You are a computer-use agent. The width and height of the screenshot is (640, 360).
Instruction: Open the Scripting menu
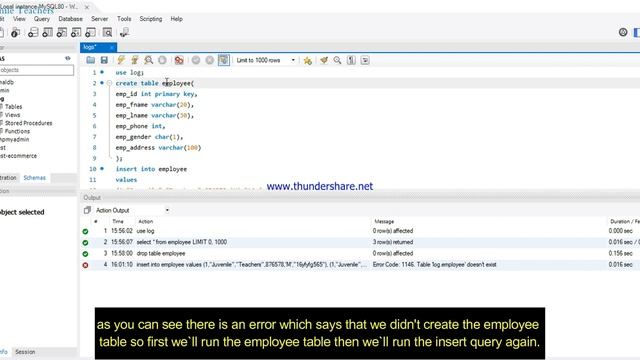[x=151, y=19]
